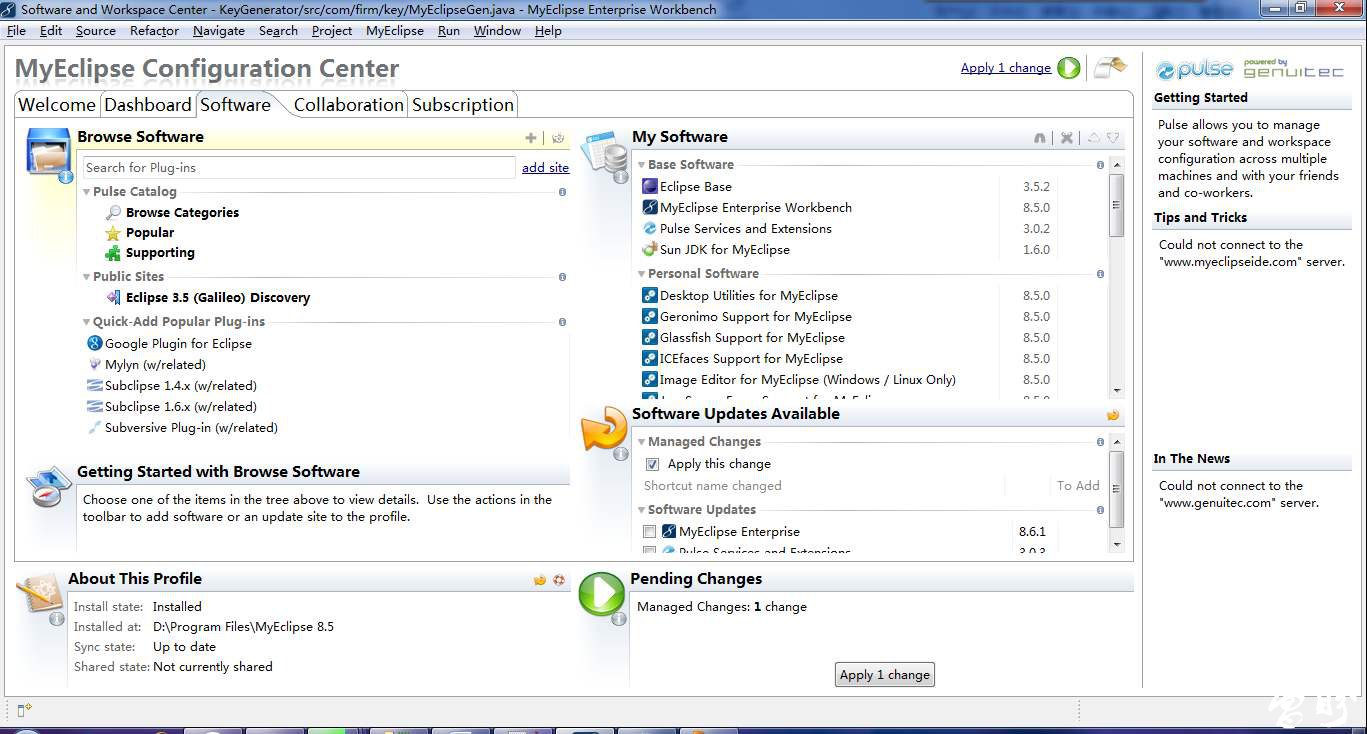Click in the Search for Plug-ins field
This screenshot has width=1367, height=734.
(x=298, y=168)
